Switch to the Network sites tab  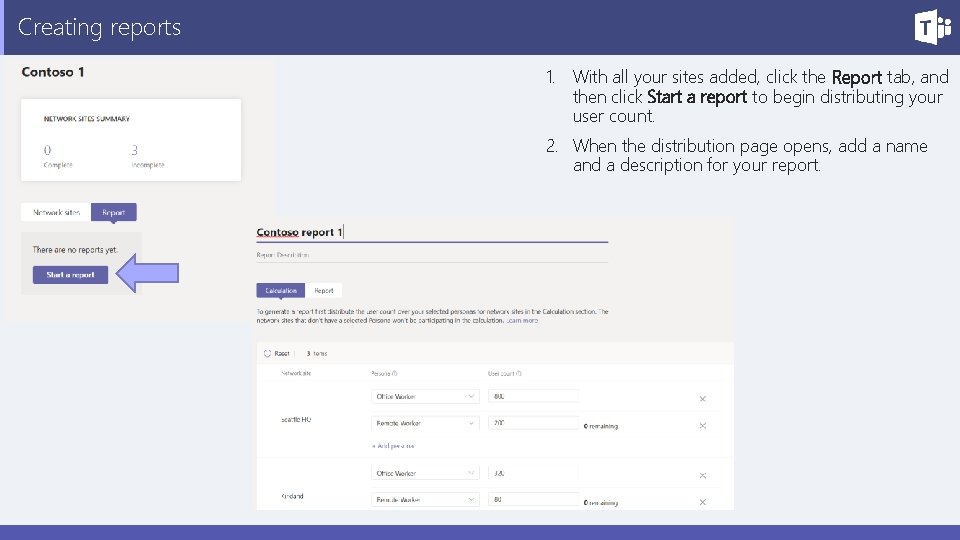[56, 212]
